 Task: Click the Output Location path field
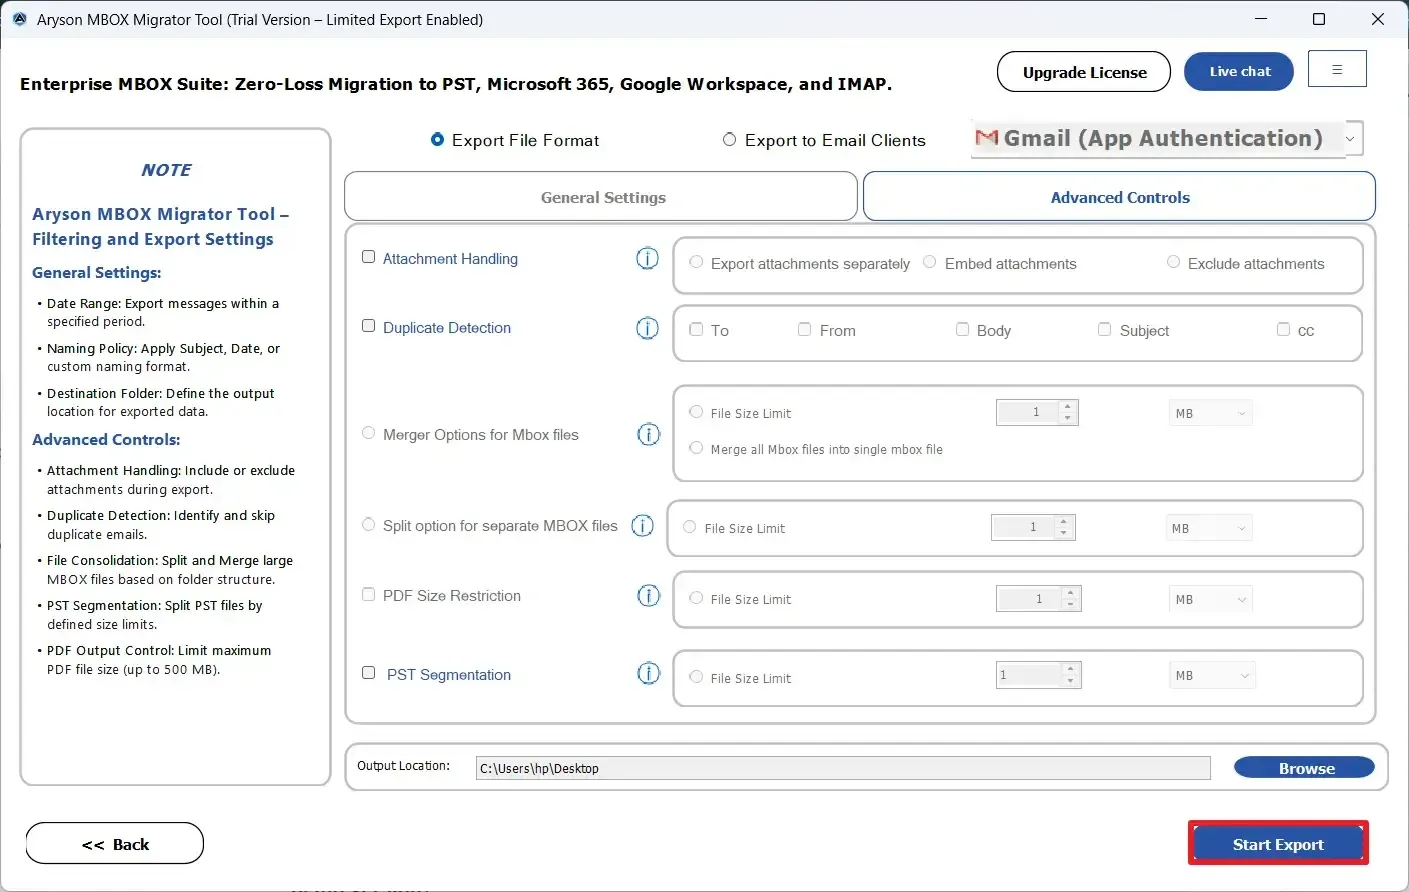coord(843,768)
